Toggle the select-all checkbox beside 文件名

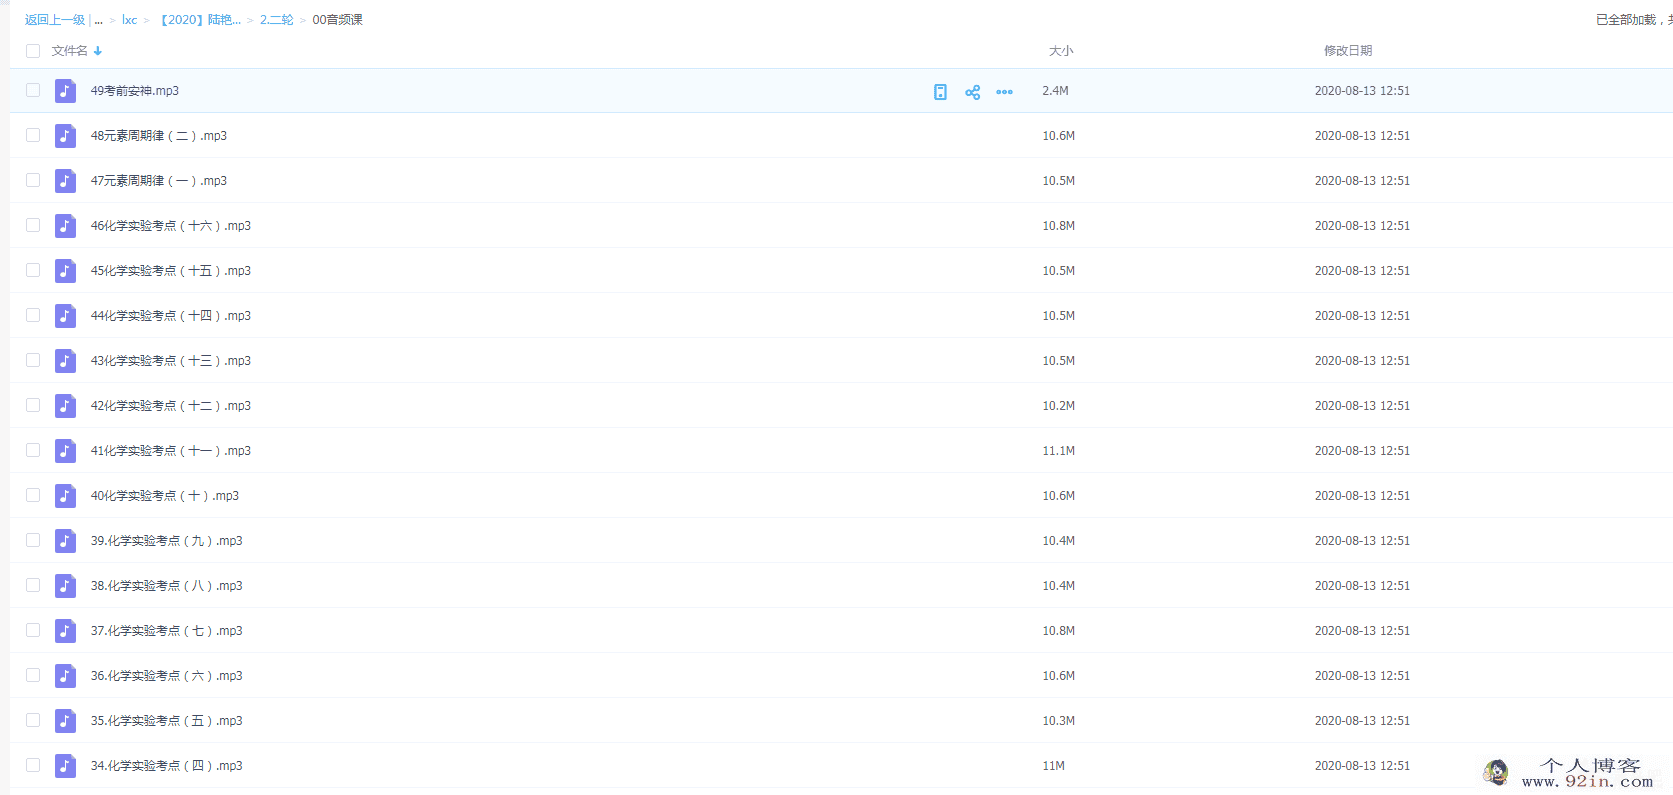(33, 51)
